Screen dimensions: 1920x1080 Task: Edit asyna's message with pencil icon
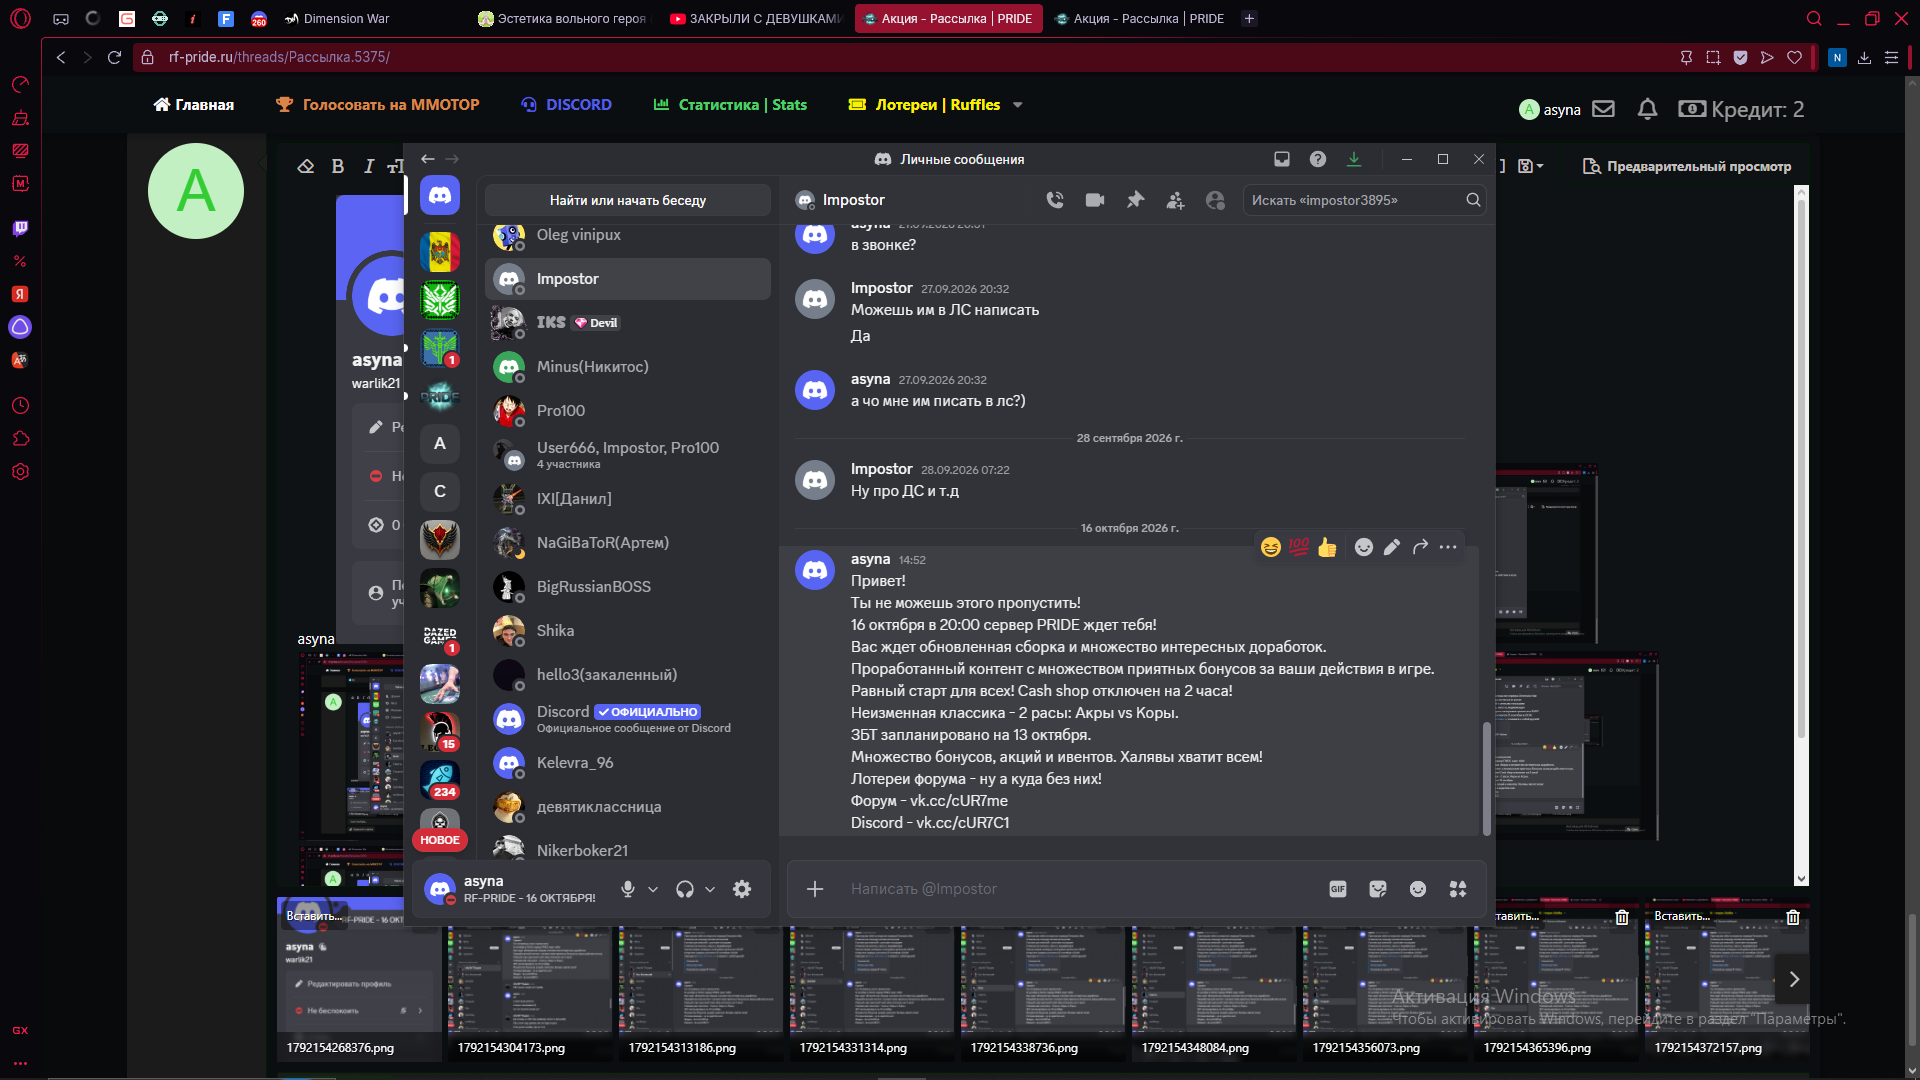[1392, 547]
